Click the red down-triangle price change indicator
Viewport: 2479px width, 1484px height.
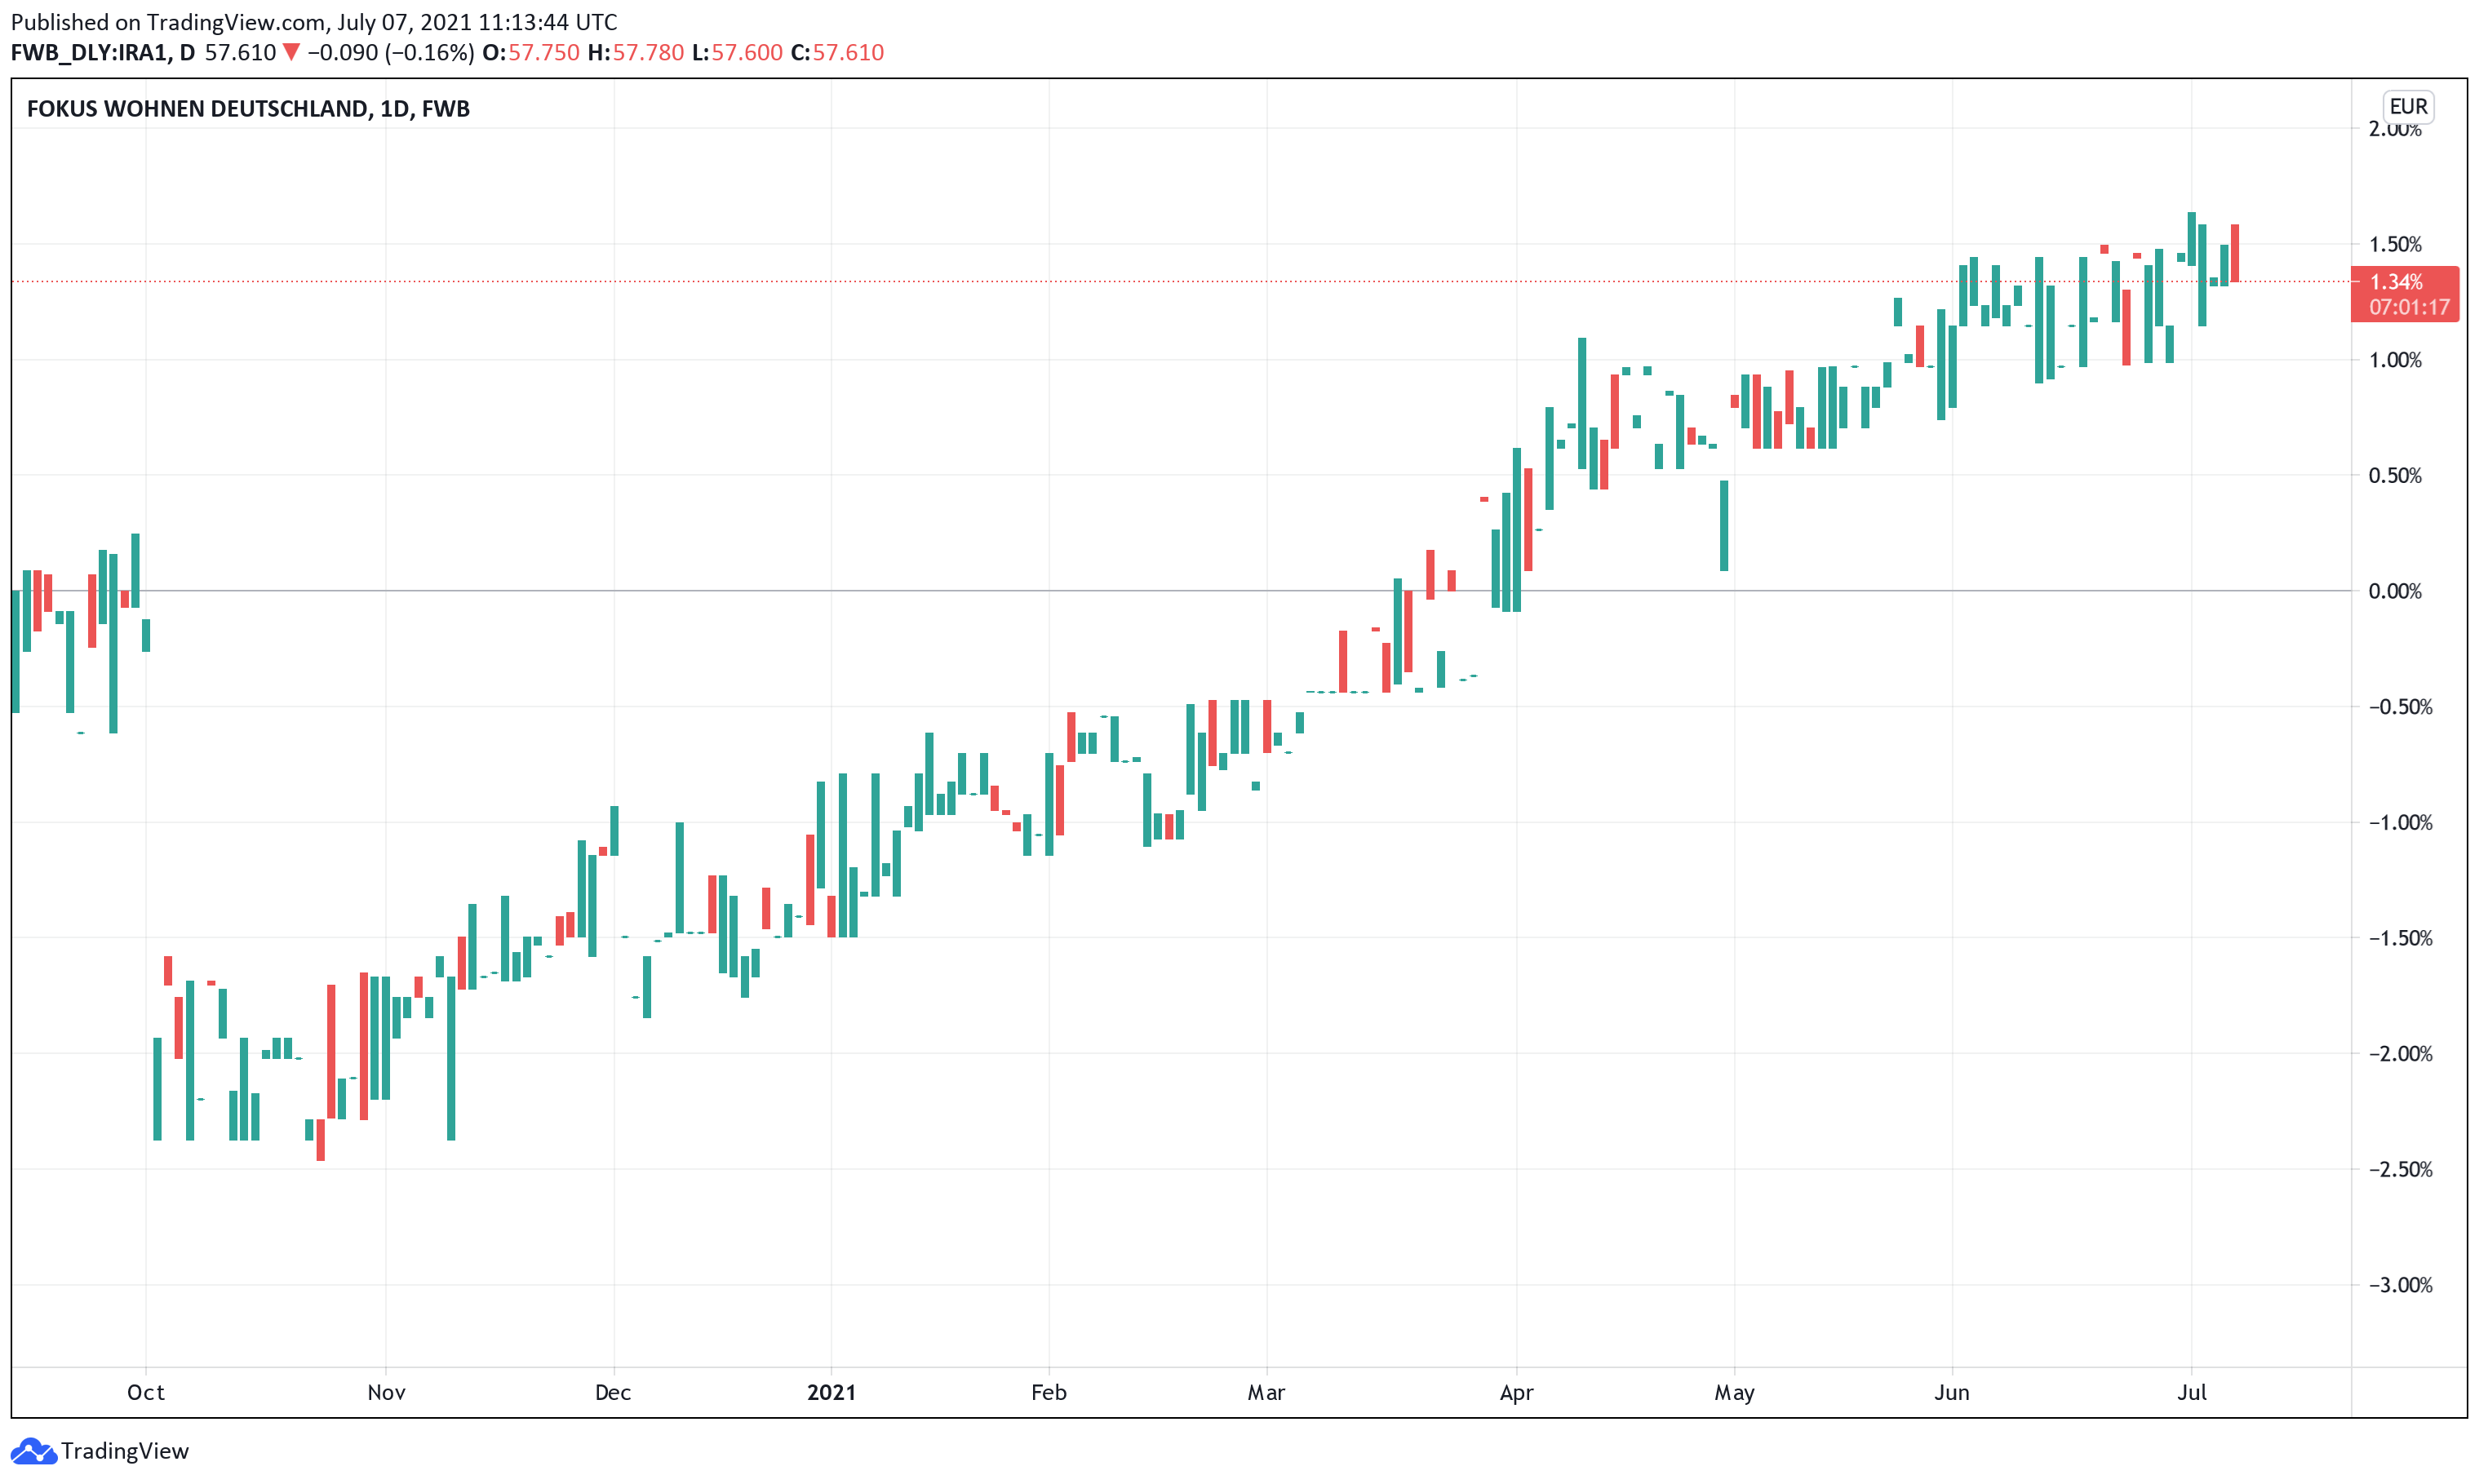tap(291, 52)
